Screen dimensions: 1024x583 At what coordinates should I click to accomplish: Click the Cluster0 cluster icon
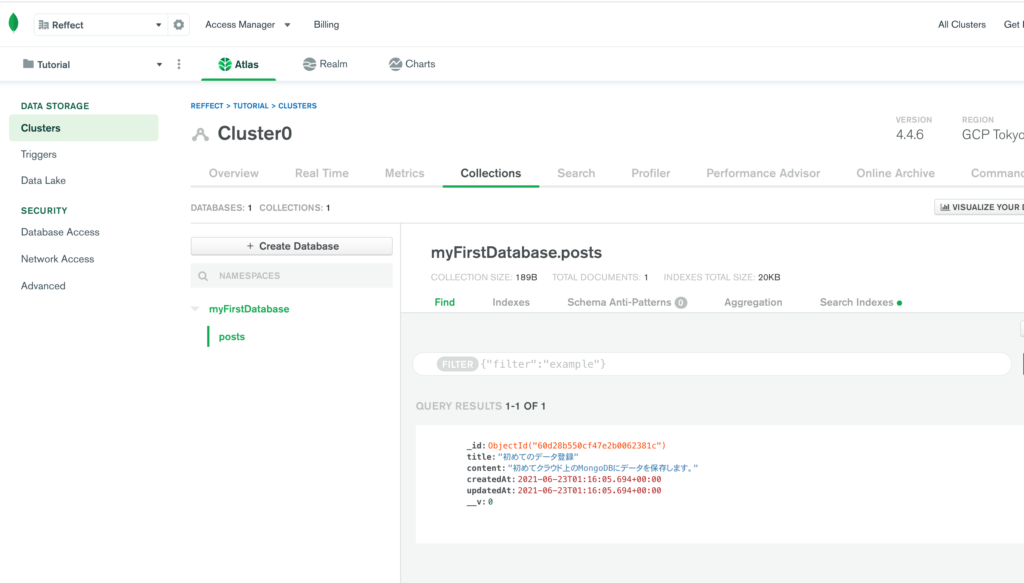click(x=200, y=134)
